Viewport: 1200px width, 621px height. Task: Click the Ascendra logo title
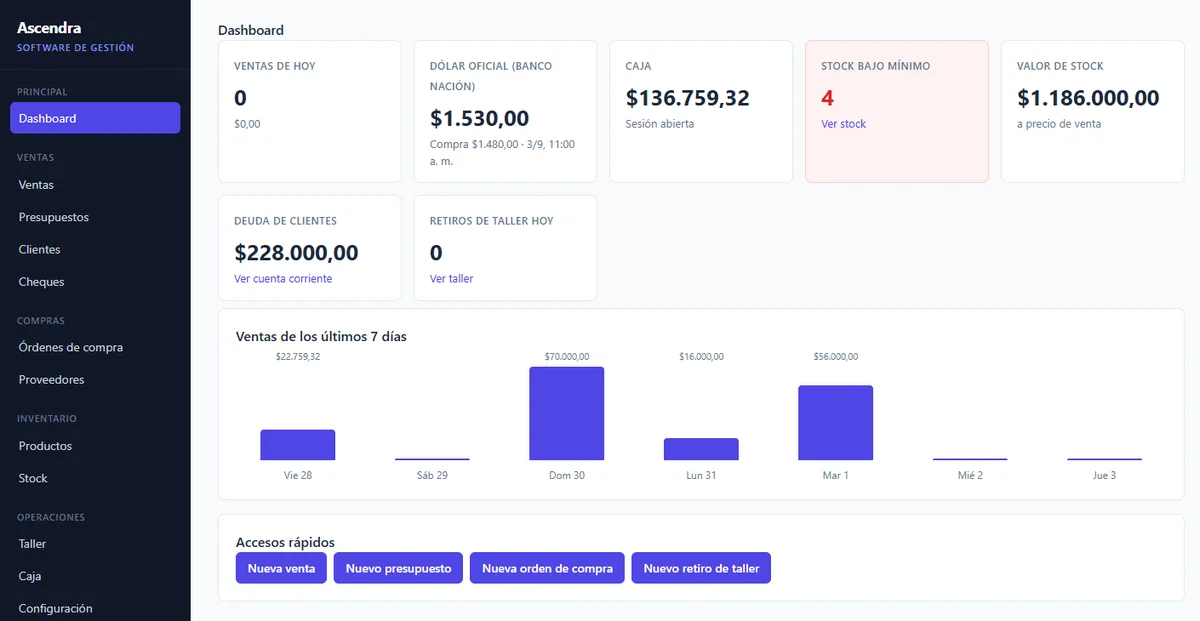[49, 28]
